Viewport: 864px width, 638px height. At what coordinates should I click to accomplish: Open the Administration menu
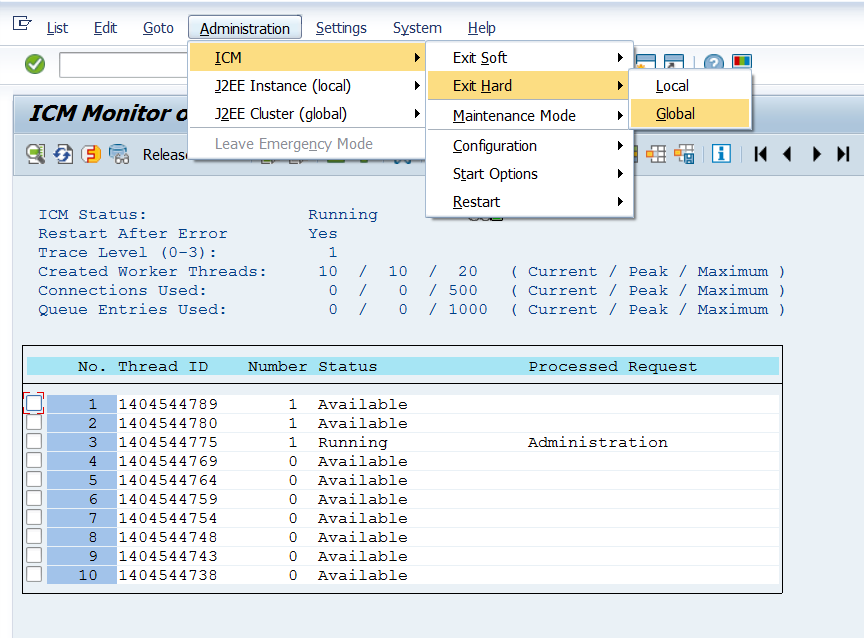(245, 28)
